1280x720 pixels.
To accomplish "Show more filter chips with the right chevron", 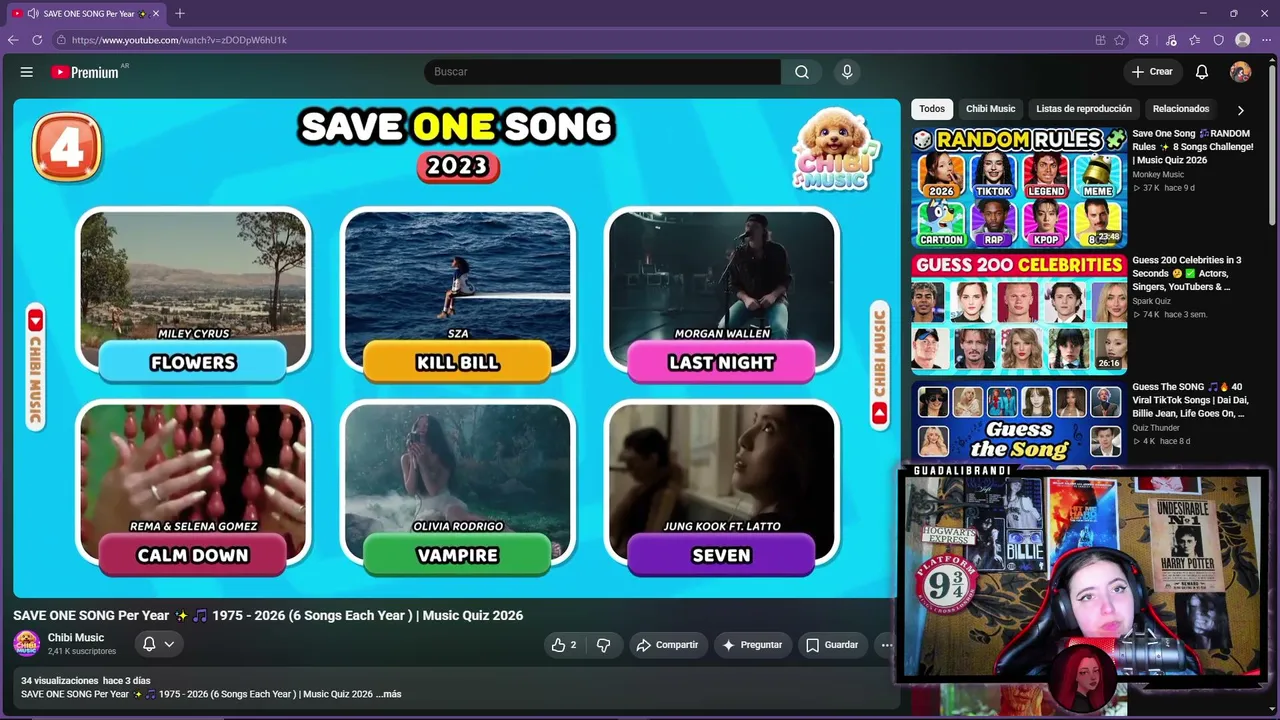I will click(1240, 110).
